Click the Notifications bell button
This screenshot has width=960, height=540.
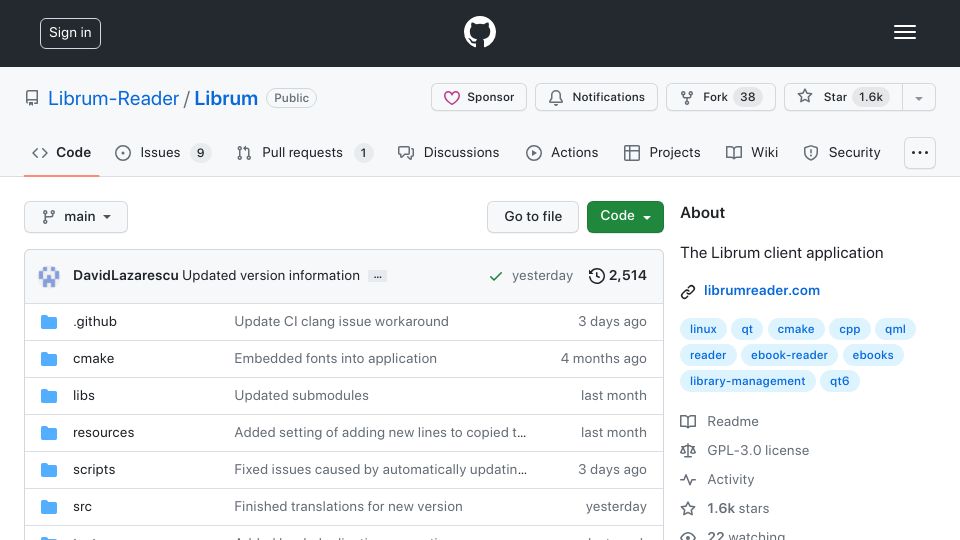click(596, 97)
